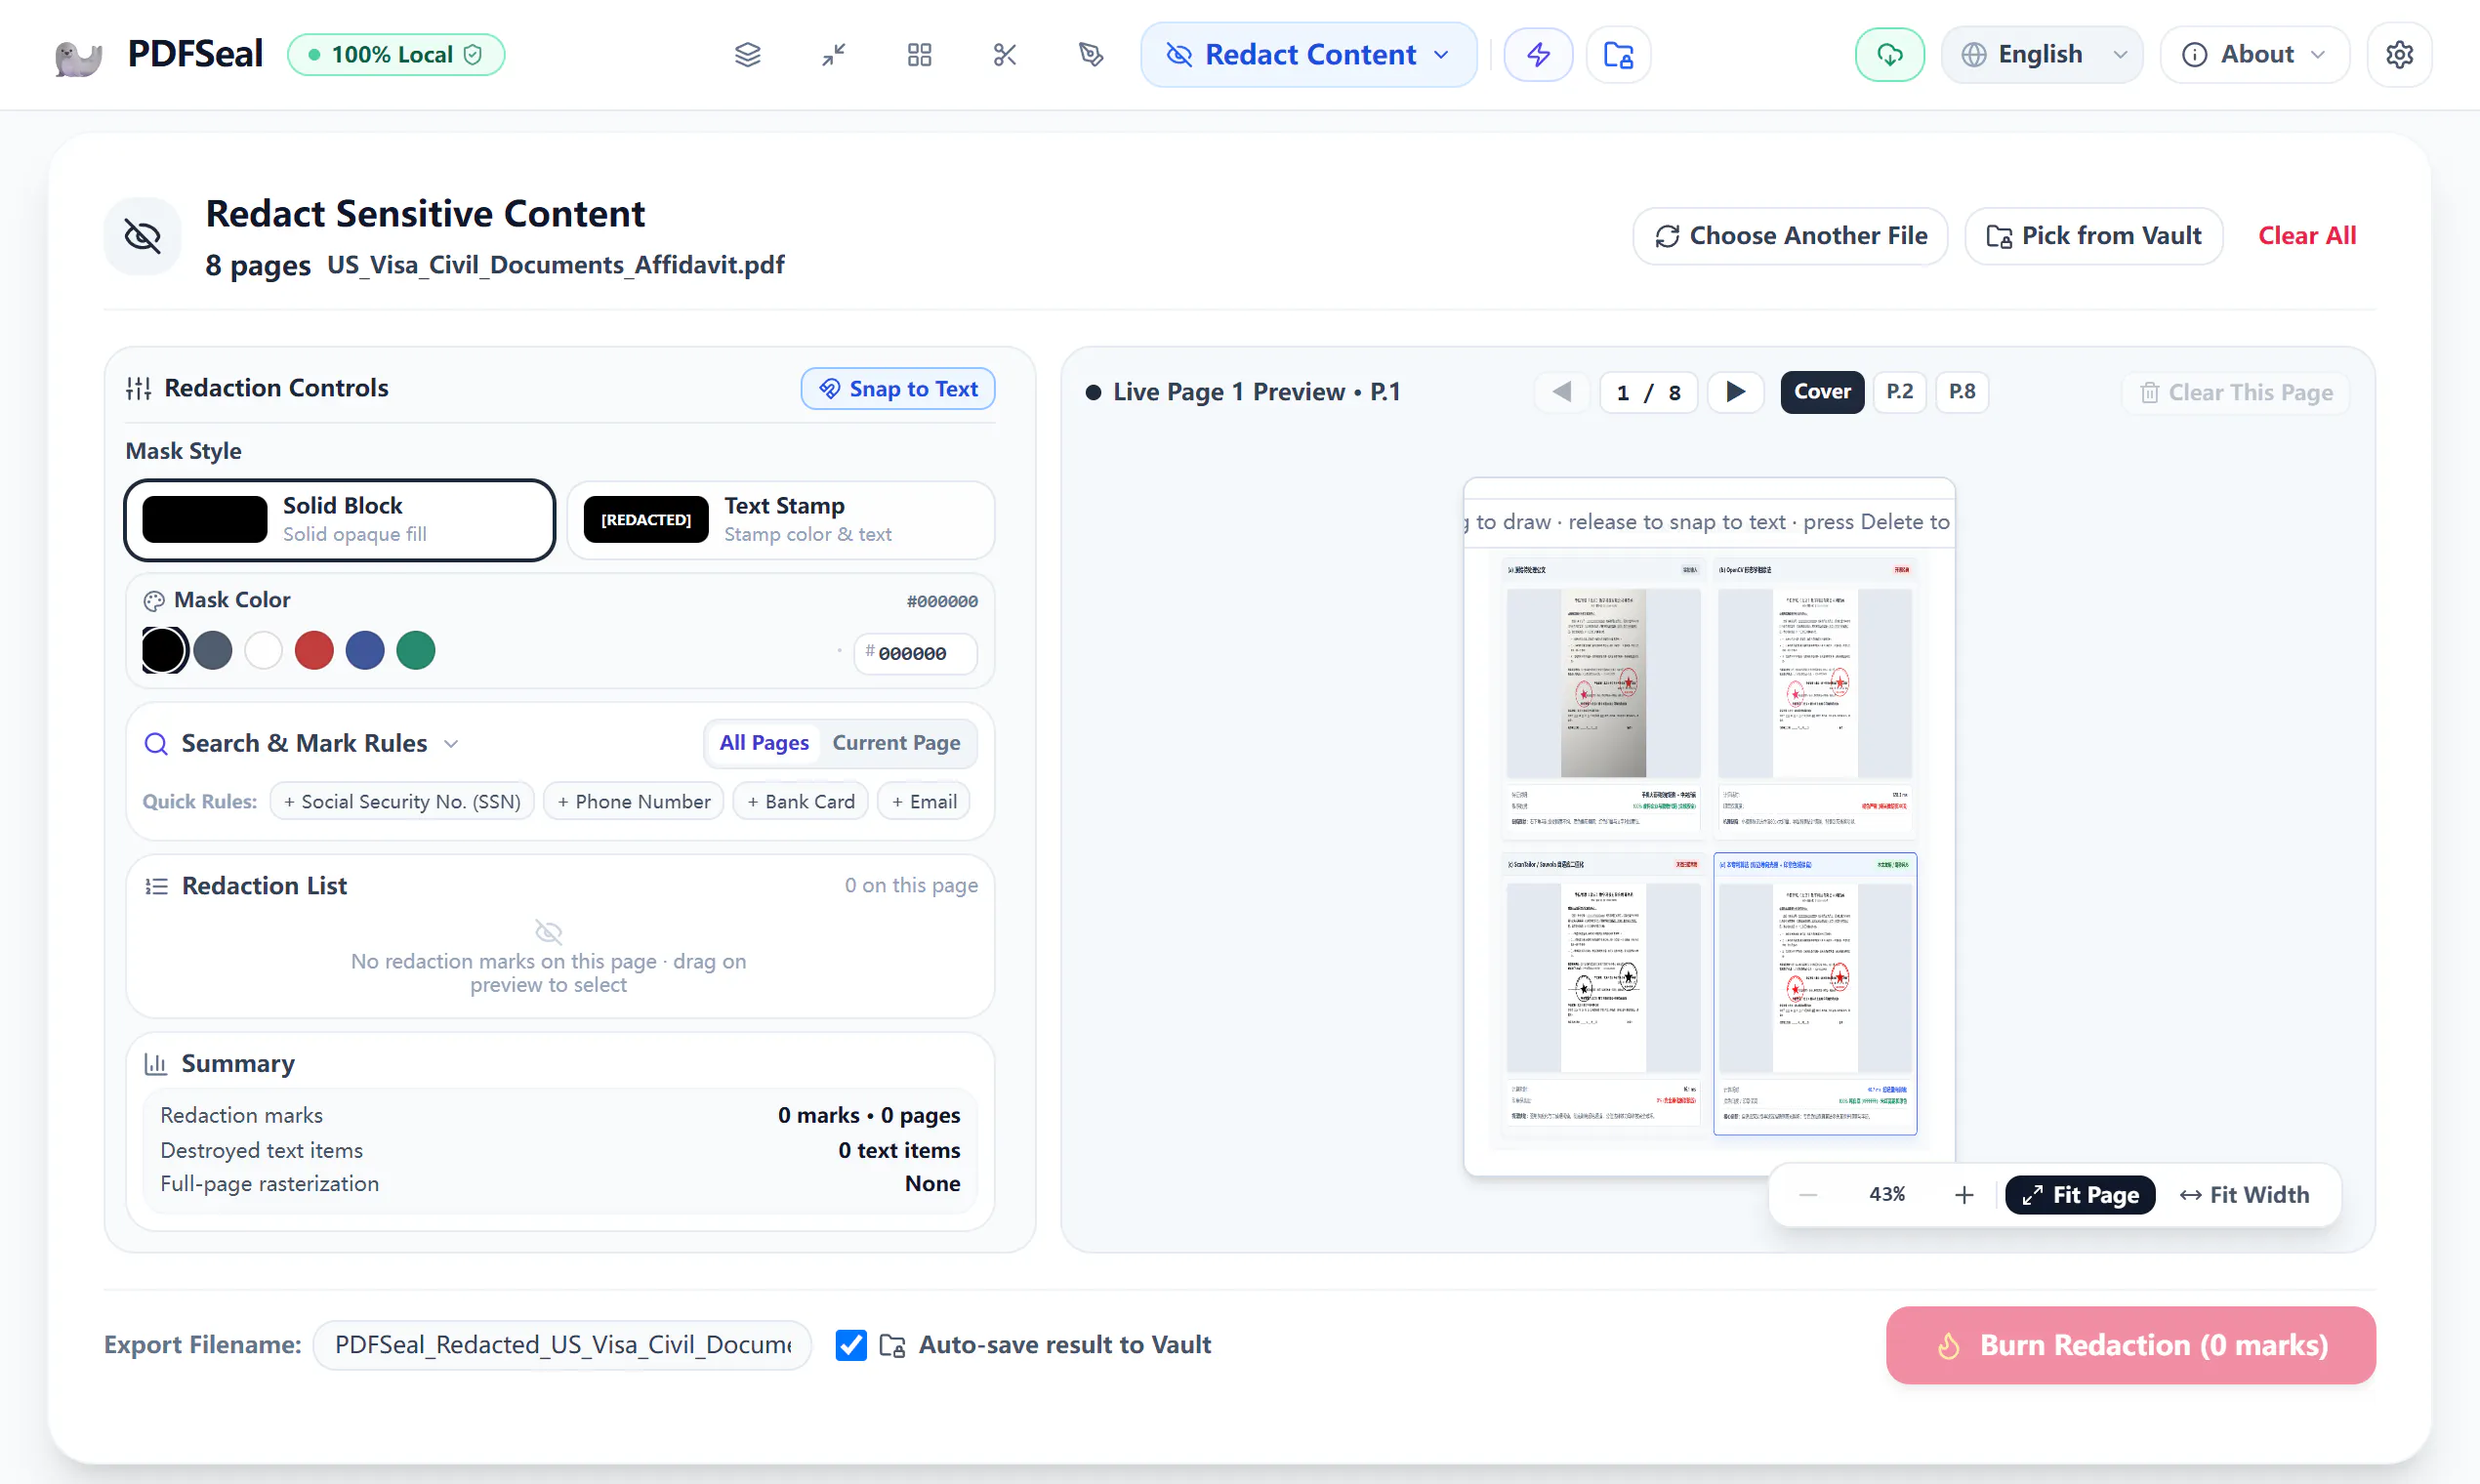Click Pick from Vault button
2480x1484 pixels.
[2094, 236]
